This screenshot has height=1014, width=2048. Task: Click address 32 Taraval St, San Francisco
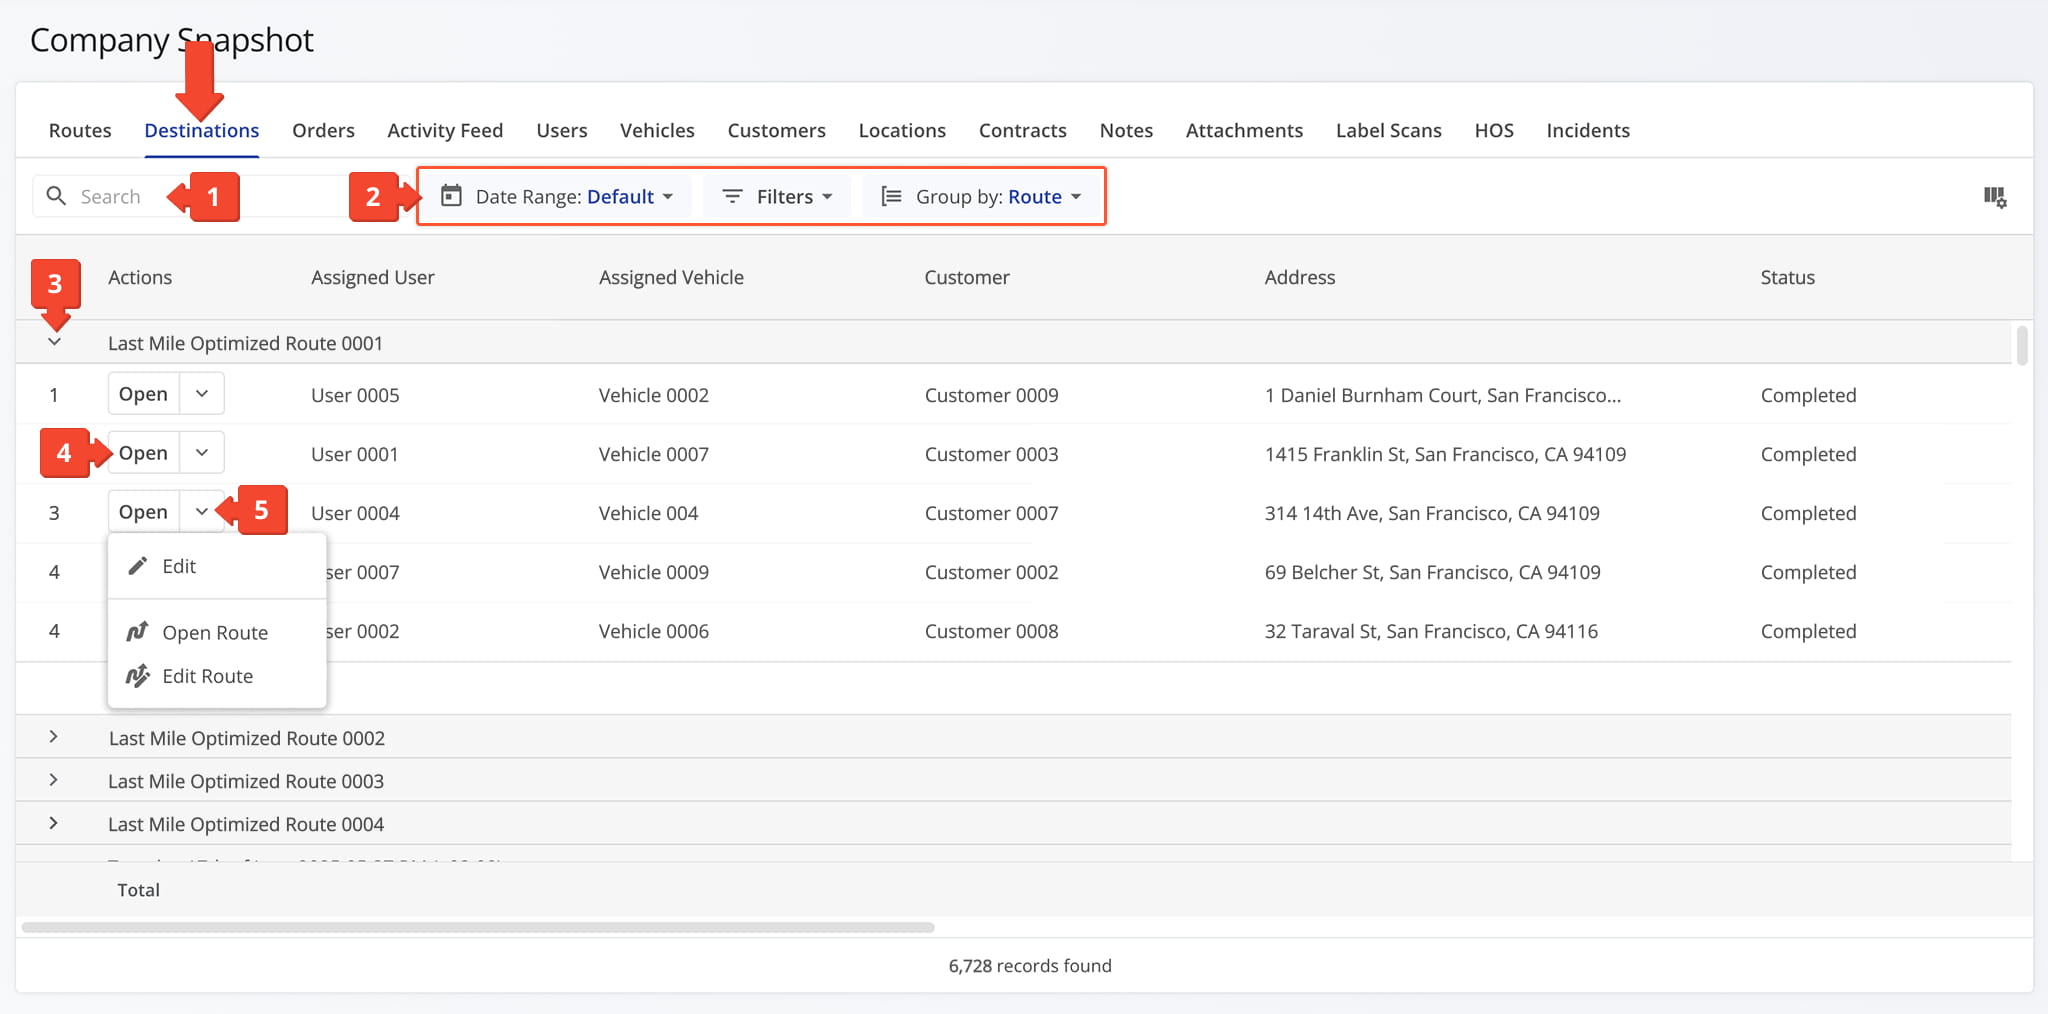[x=1431, y=631]
